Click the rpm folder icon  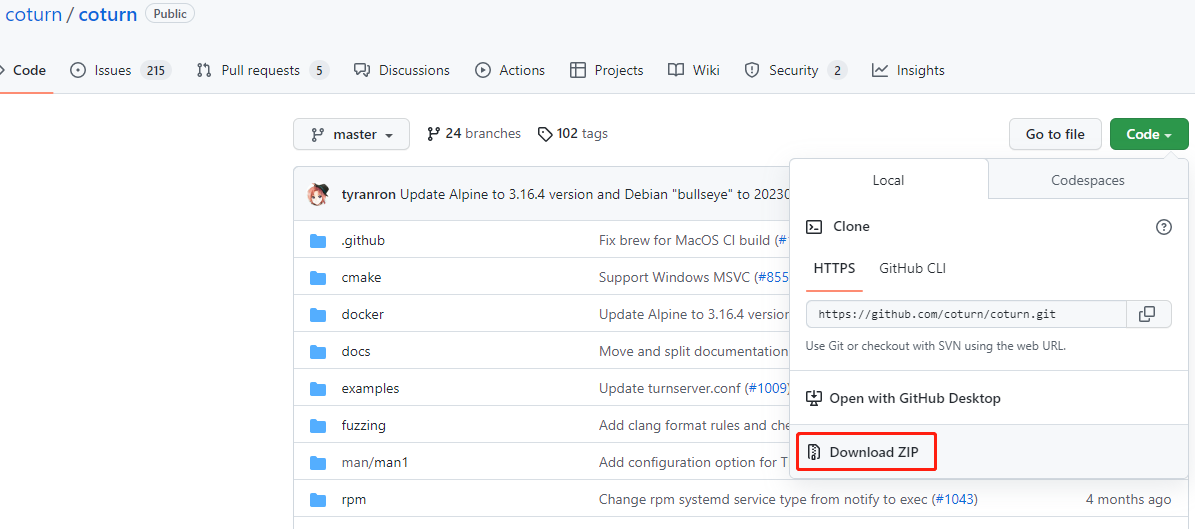pyautogui.click(x=318, y=500)
